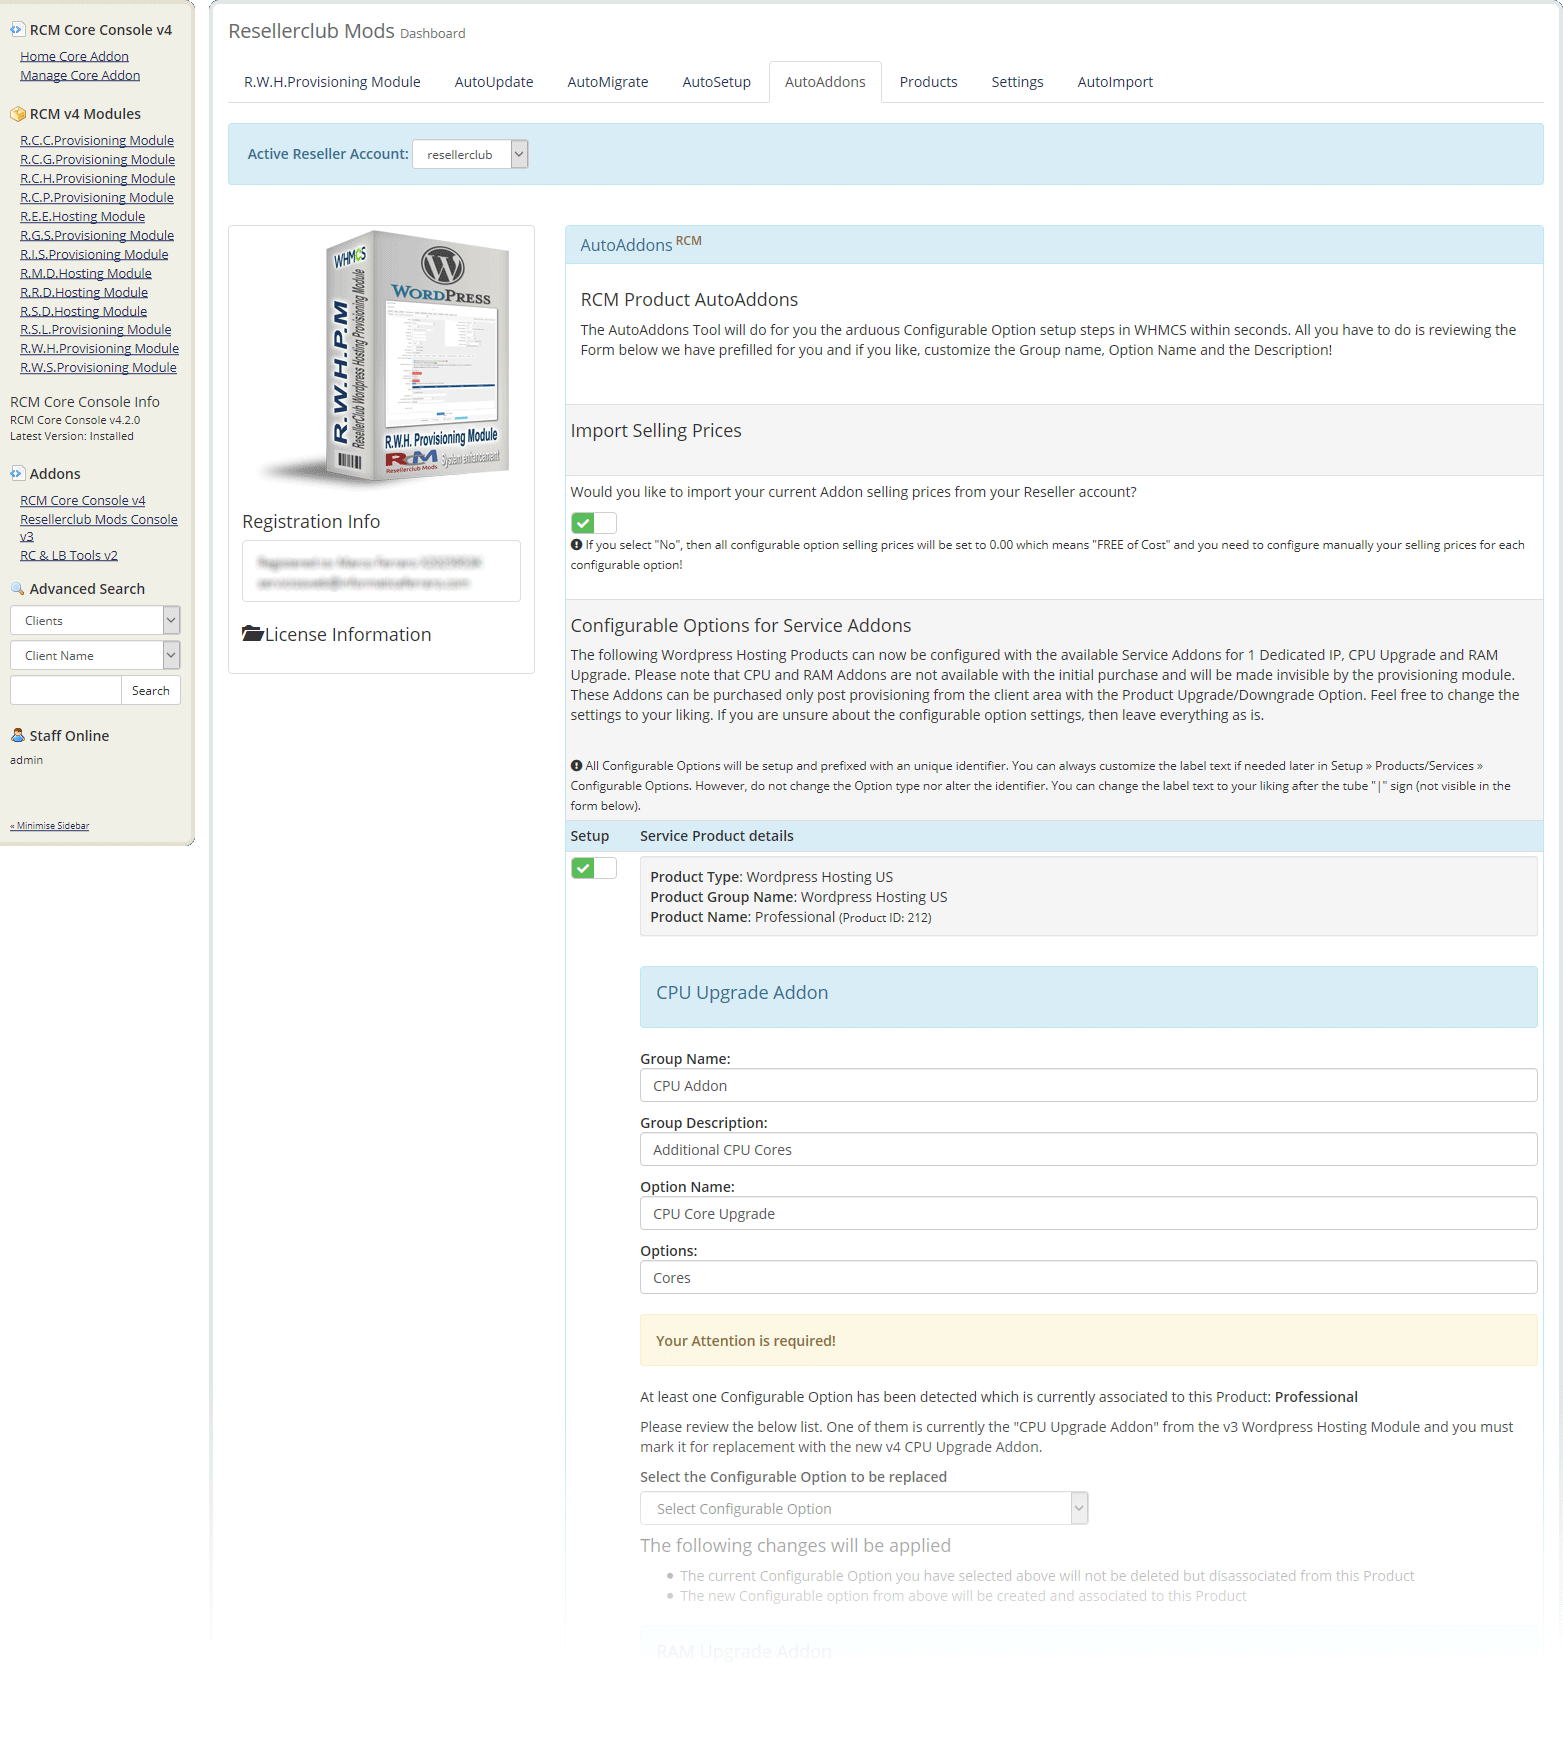Click the info icon beside the 'All Configurable Options' note
Viewport: 1563px width, 1755px height.
(x=576, y=766)
